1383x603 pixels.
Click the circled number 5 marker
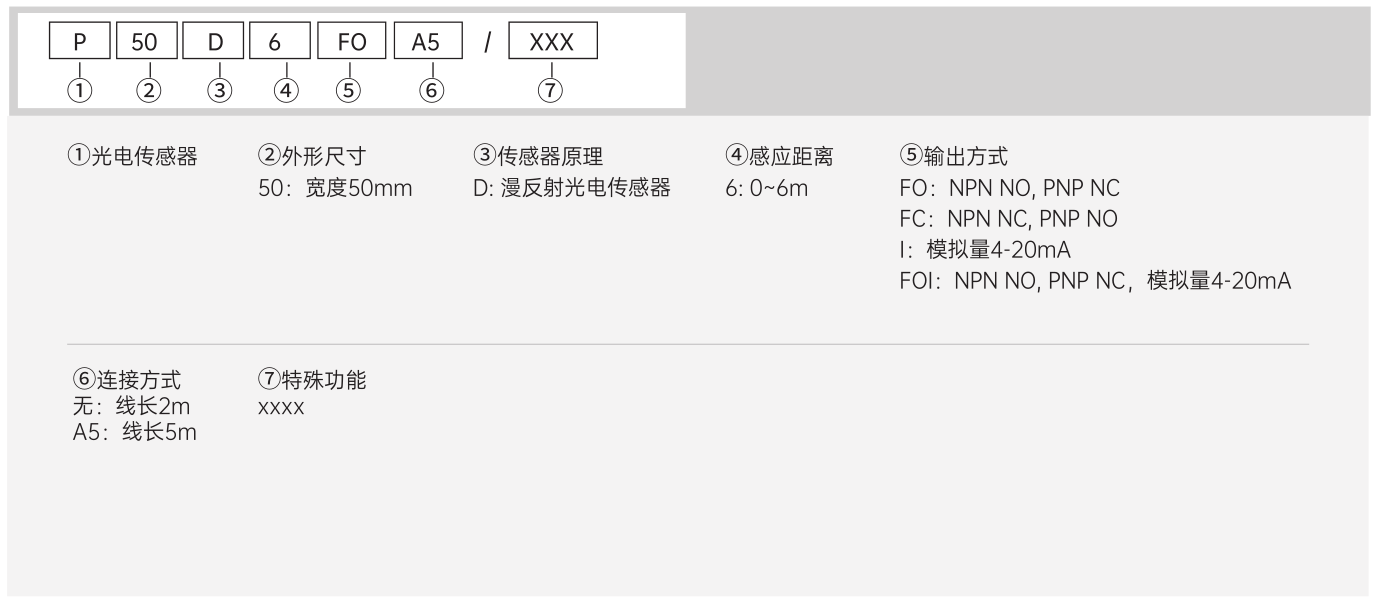tap(347, 90)
